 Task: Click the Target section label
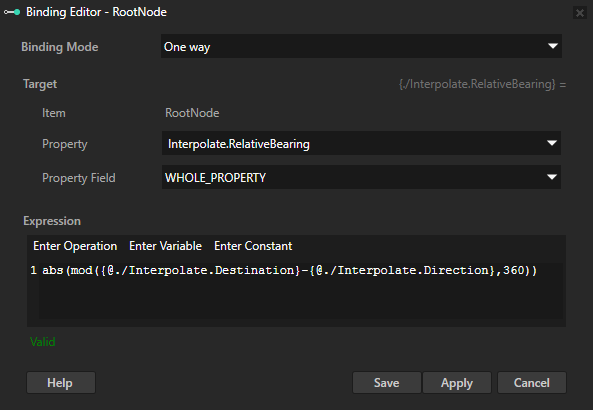click(x=40, y=84)
